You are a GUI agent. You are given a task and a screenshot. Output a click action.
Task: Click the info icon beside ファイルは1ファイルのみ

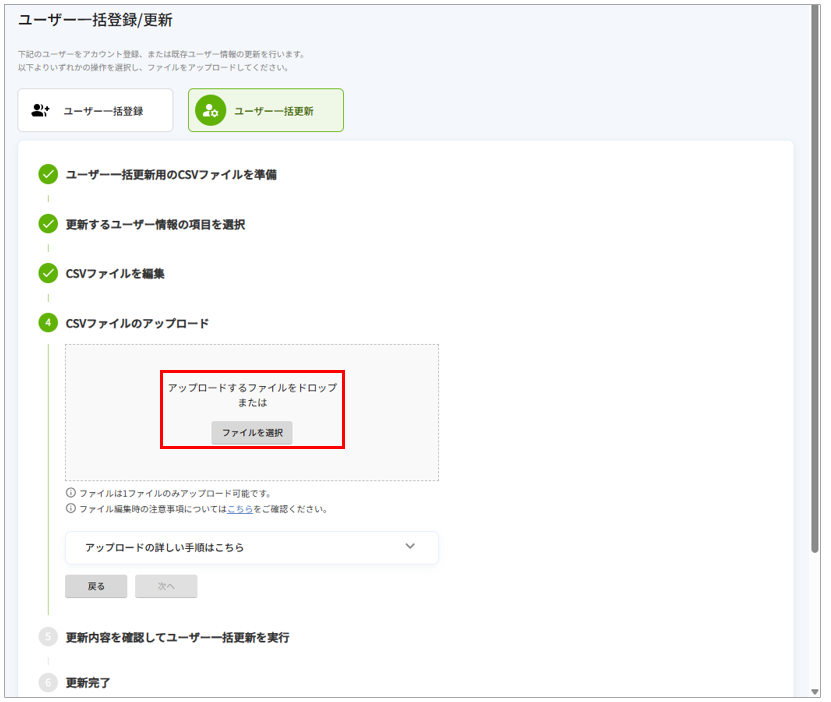click(x=70, y=493)
